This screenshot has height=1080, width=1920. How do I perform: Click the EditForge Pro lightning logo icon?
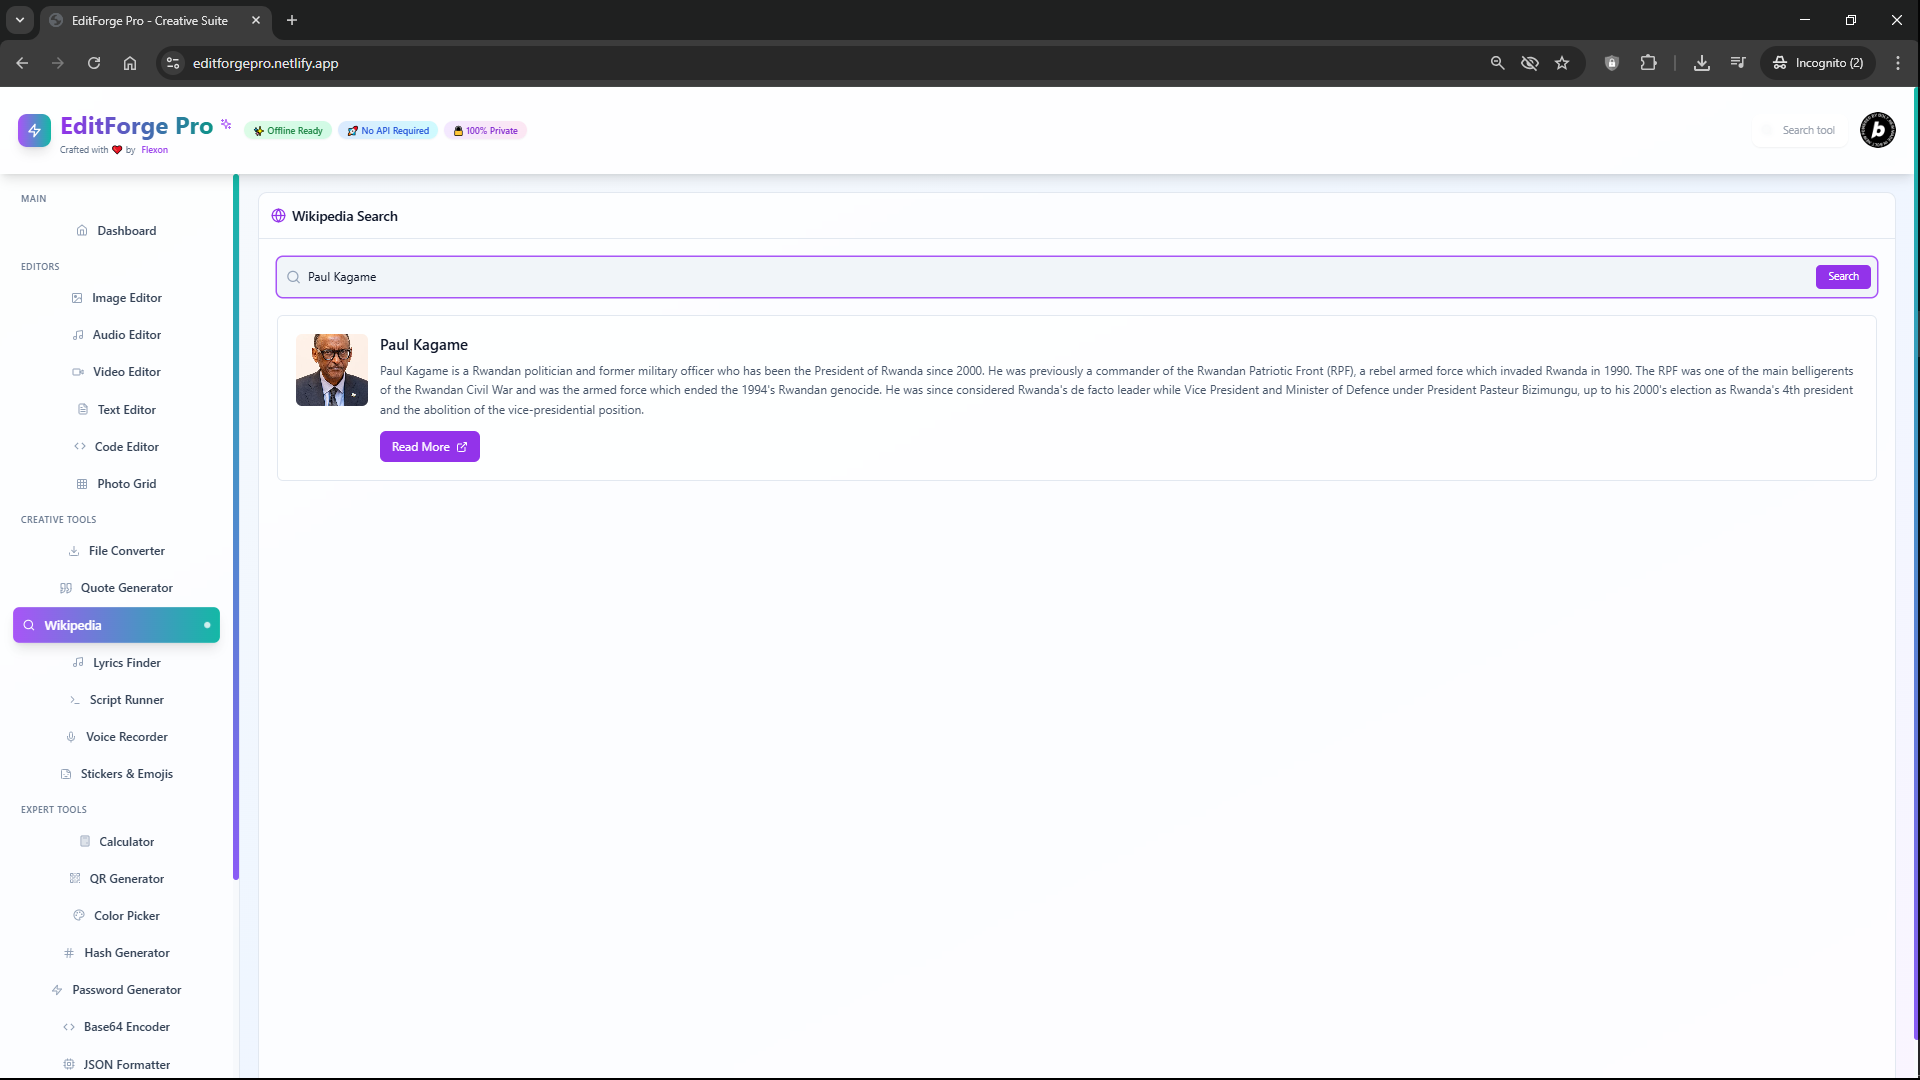(x=34, y=130)
